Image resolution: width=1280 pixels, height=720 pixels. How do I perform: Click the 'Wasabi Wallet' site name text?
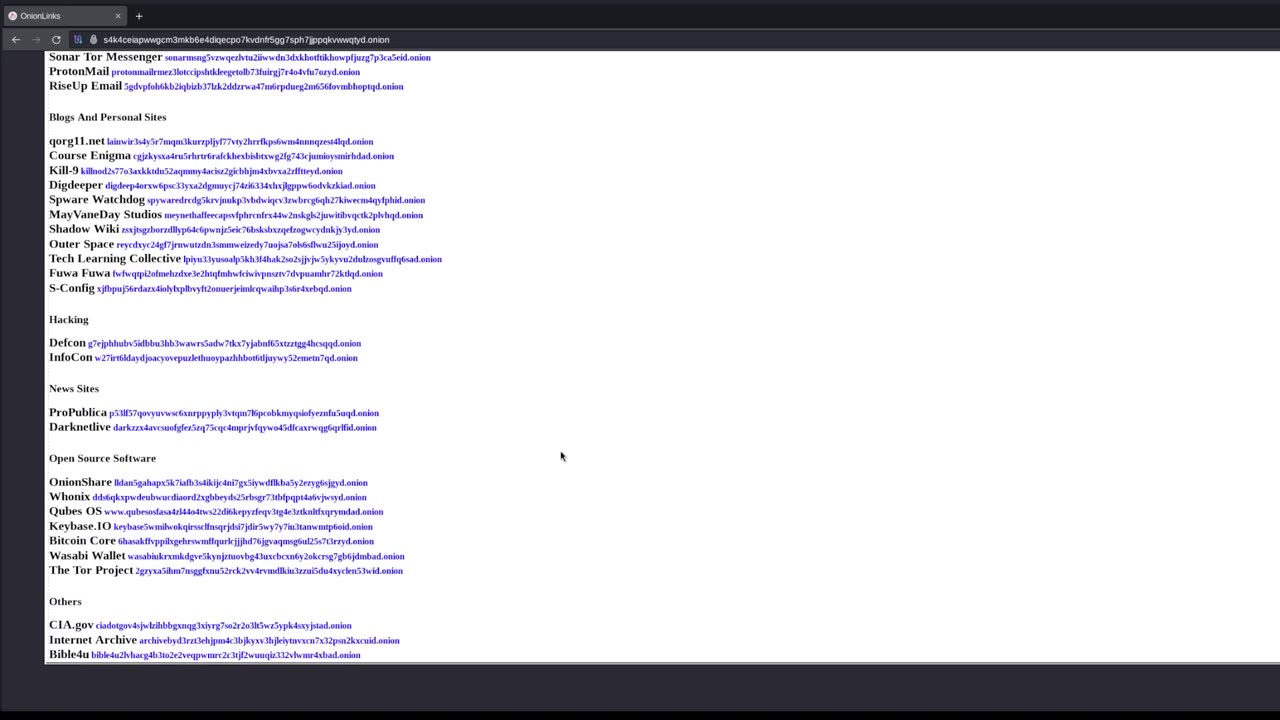tap(87, 556)
